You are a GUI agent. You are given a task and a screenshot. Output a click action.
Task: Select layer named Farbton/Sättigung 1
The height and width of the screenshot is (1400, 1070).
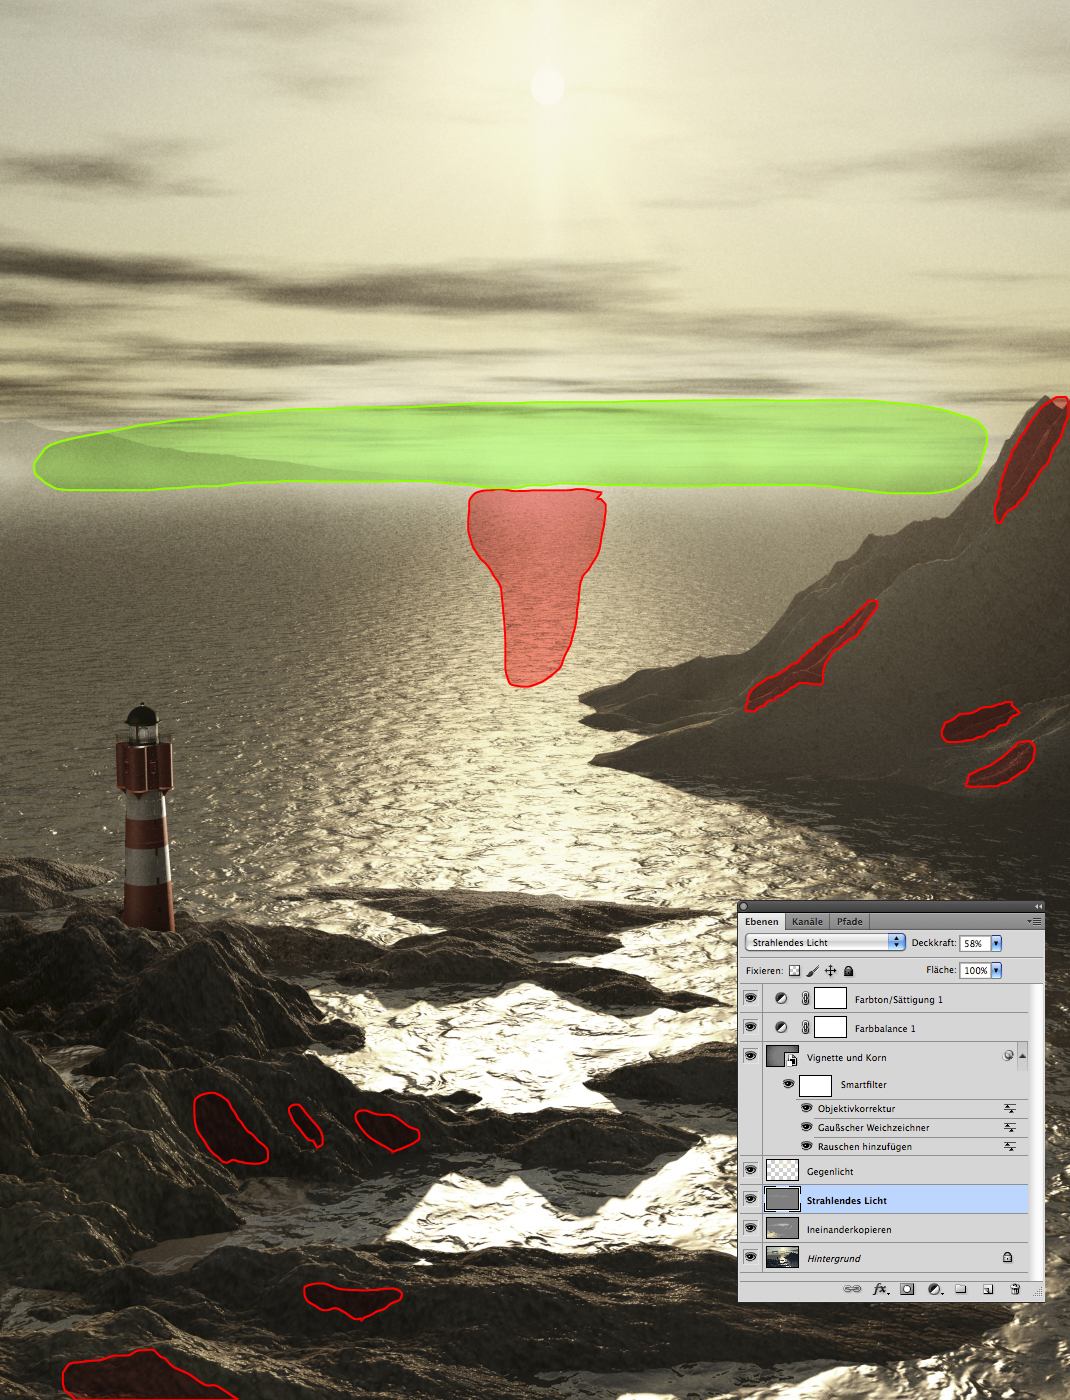point(898,999)
